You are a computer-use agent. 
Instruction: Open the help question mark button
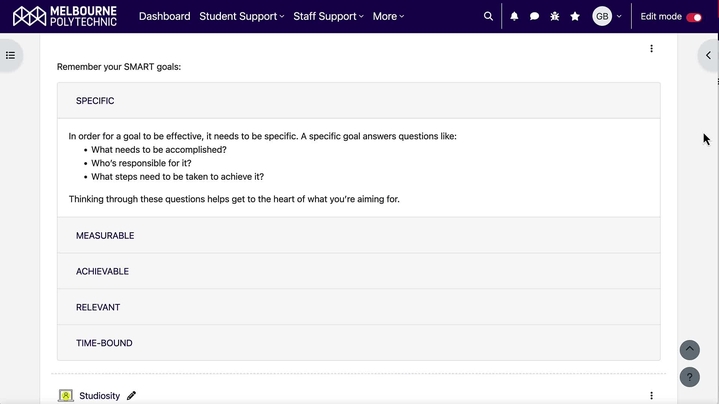point(689,377)
